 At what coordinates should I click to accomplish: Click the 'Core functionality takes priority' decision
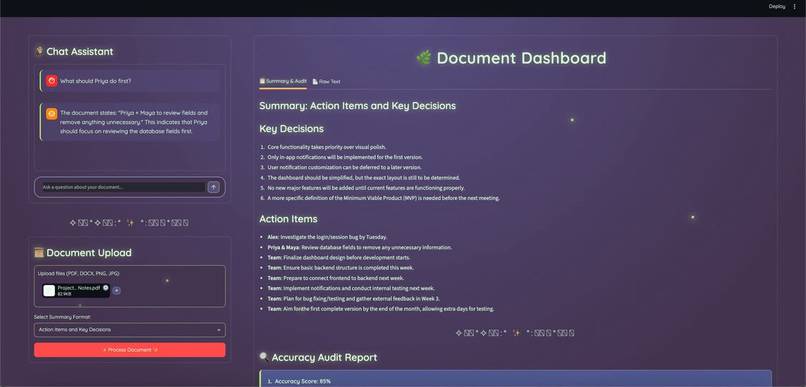pyautogui.click(x=326, y=147)
